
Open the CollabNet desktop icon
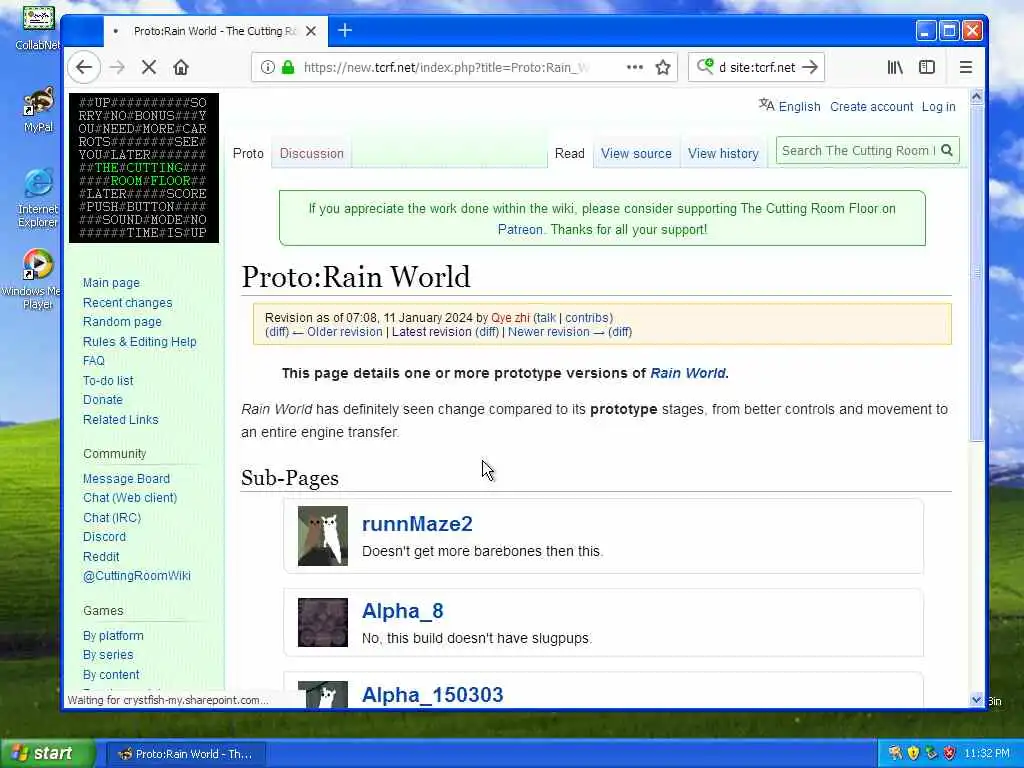pyautogui.click(x=39, y=27)
